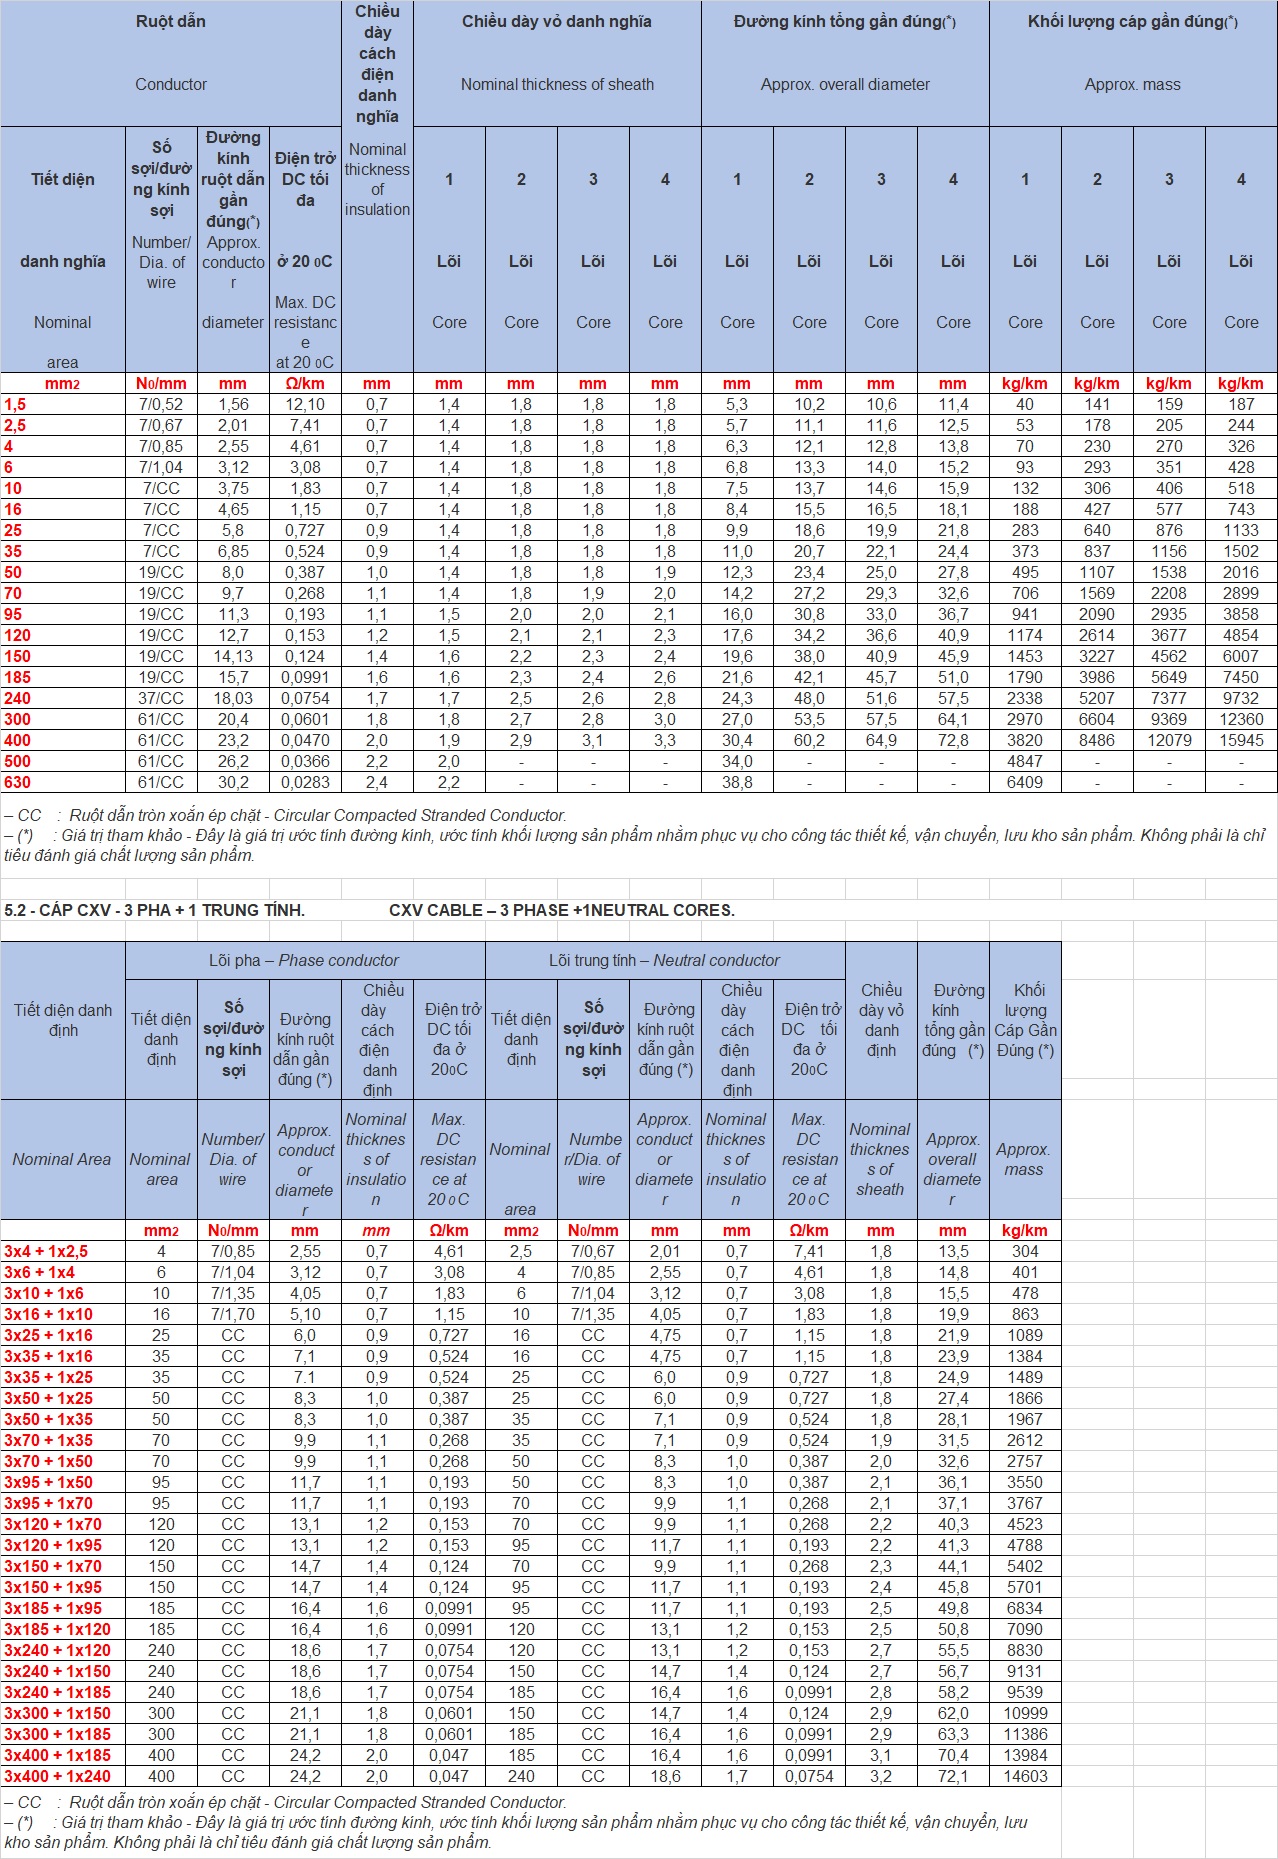Select the '10999' cable mass value

click(x=1025, y=1713)
